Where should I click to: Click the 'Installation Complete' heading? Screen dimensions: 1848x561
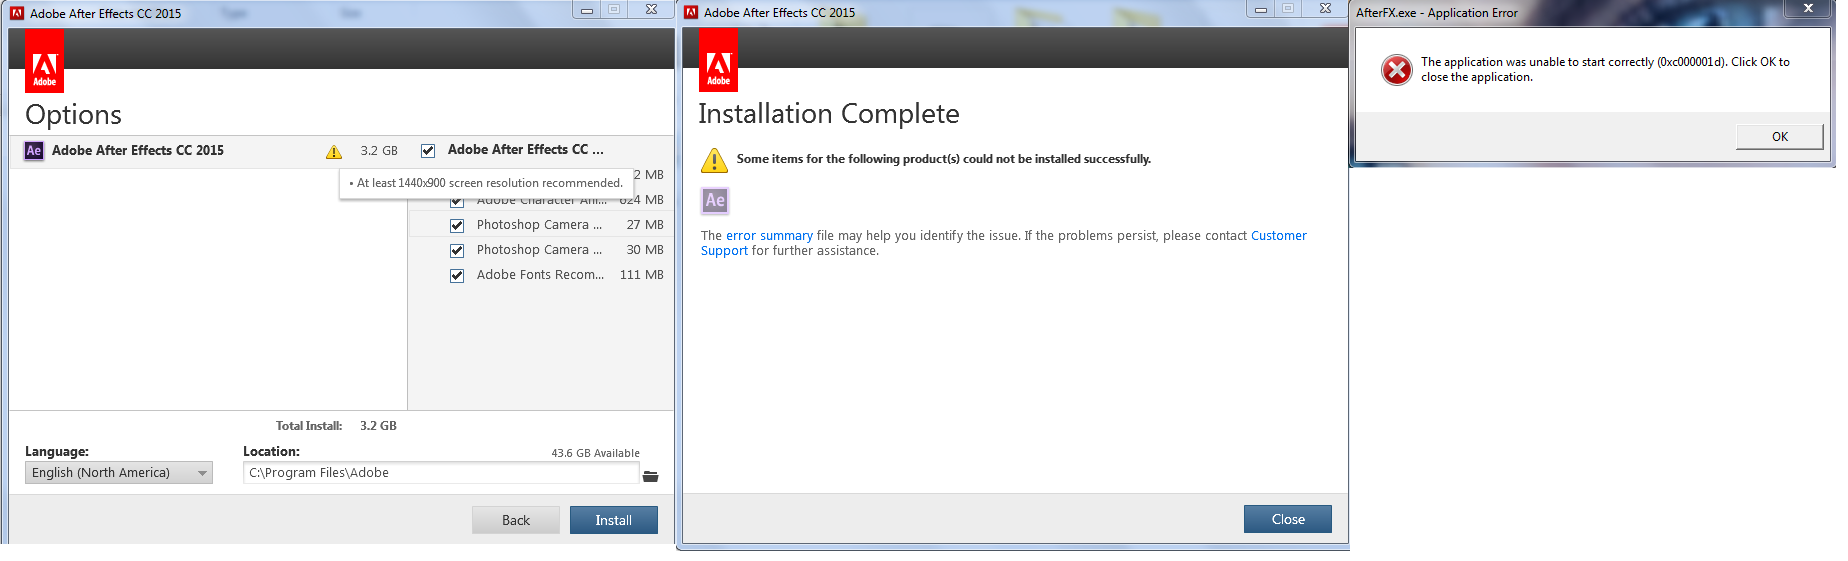point(829,114)
